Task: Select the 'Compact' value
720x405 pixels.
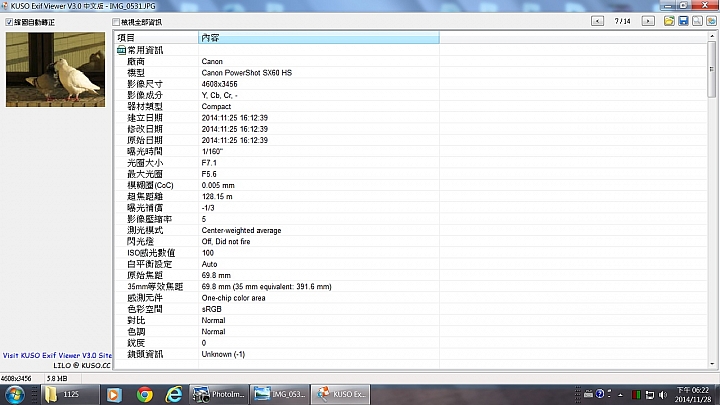Action: [x=216, y=107]
